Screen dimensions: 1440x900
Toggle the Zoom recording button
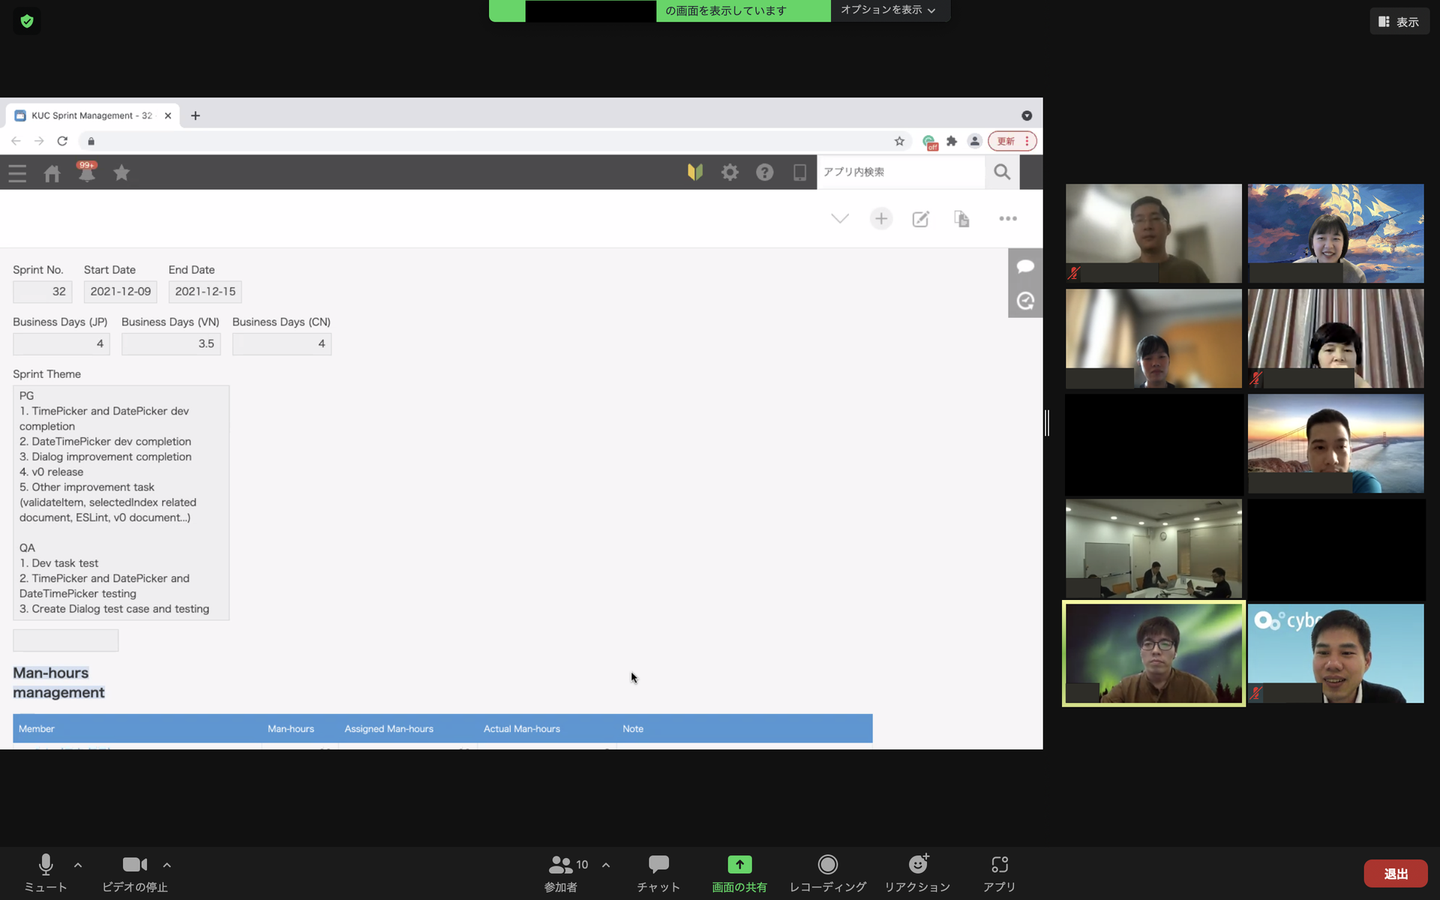pos(828,873)
